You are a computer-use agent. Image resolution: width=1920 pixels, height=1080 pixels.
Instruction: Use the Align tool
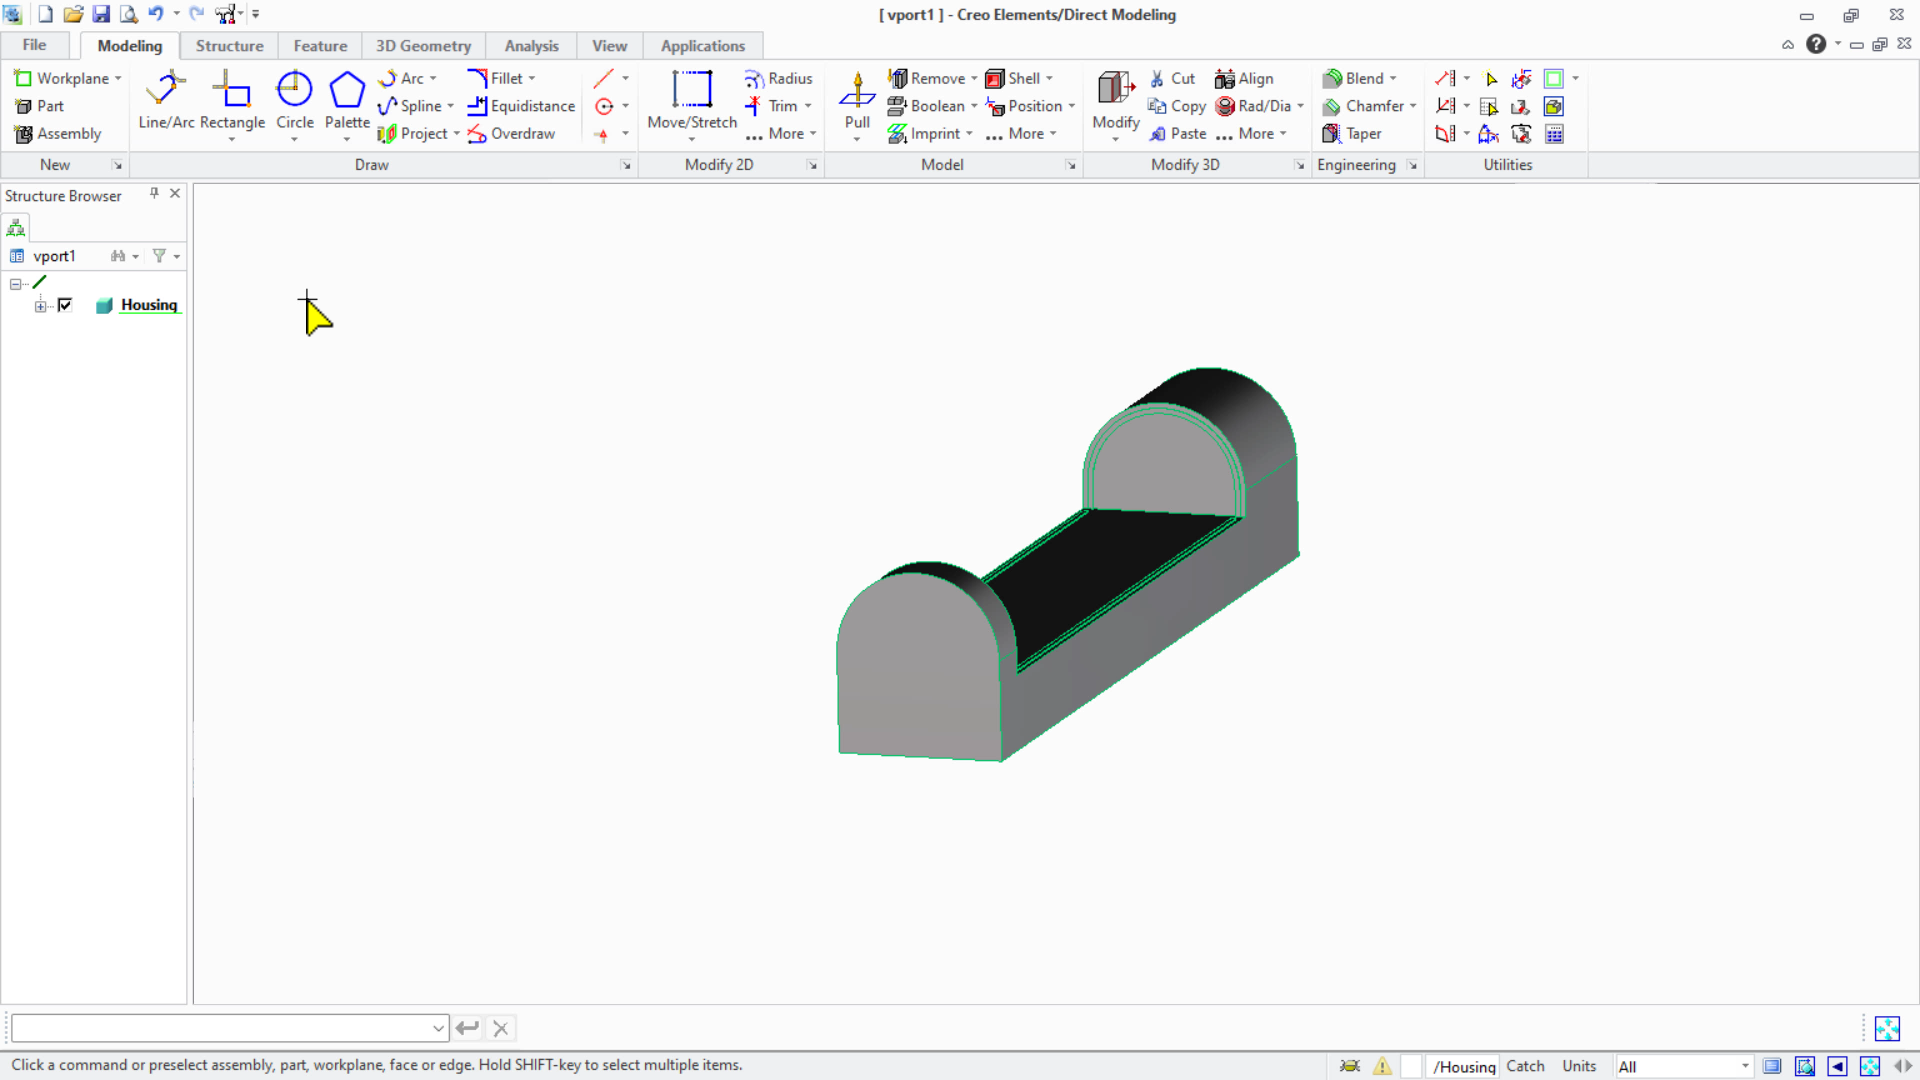(1244, 78)
